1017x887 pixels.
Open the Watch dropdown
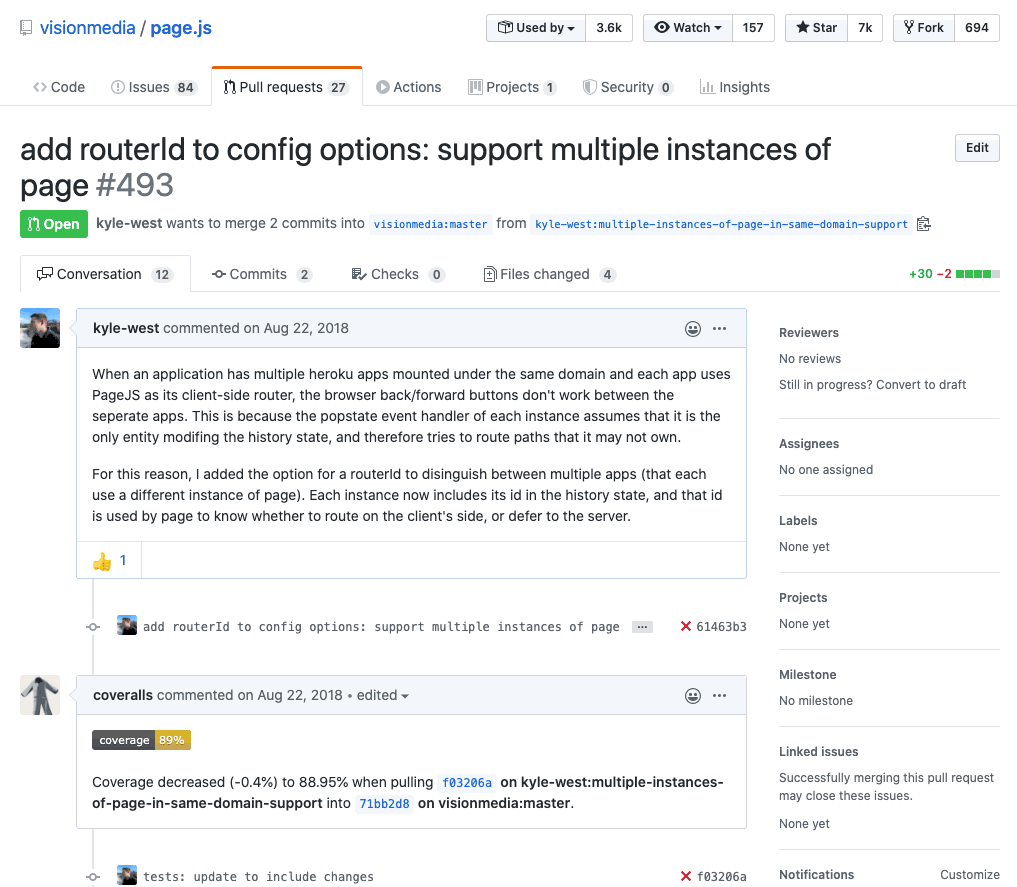688,28
